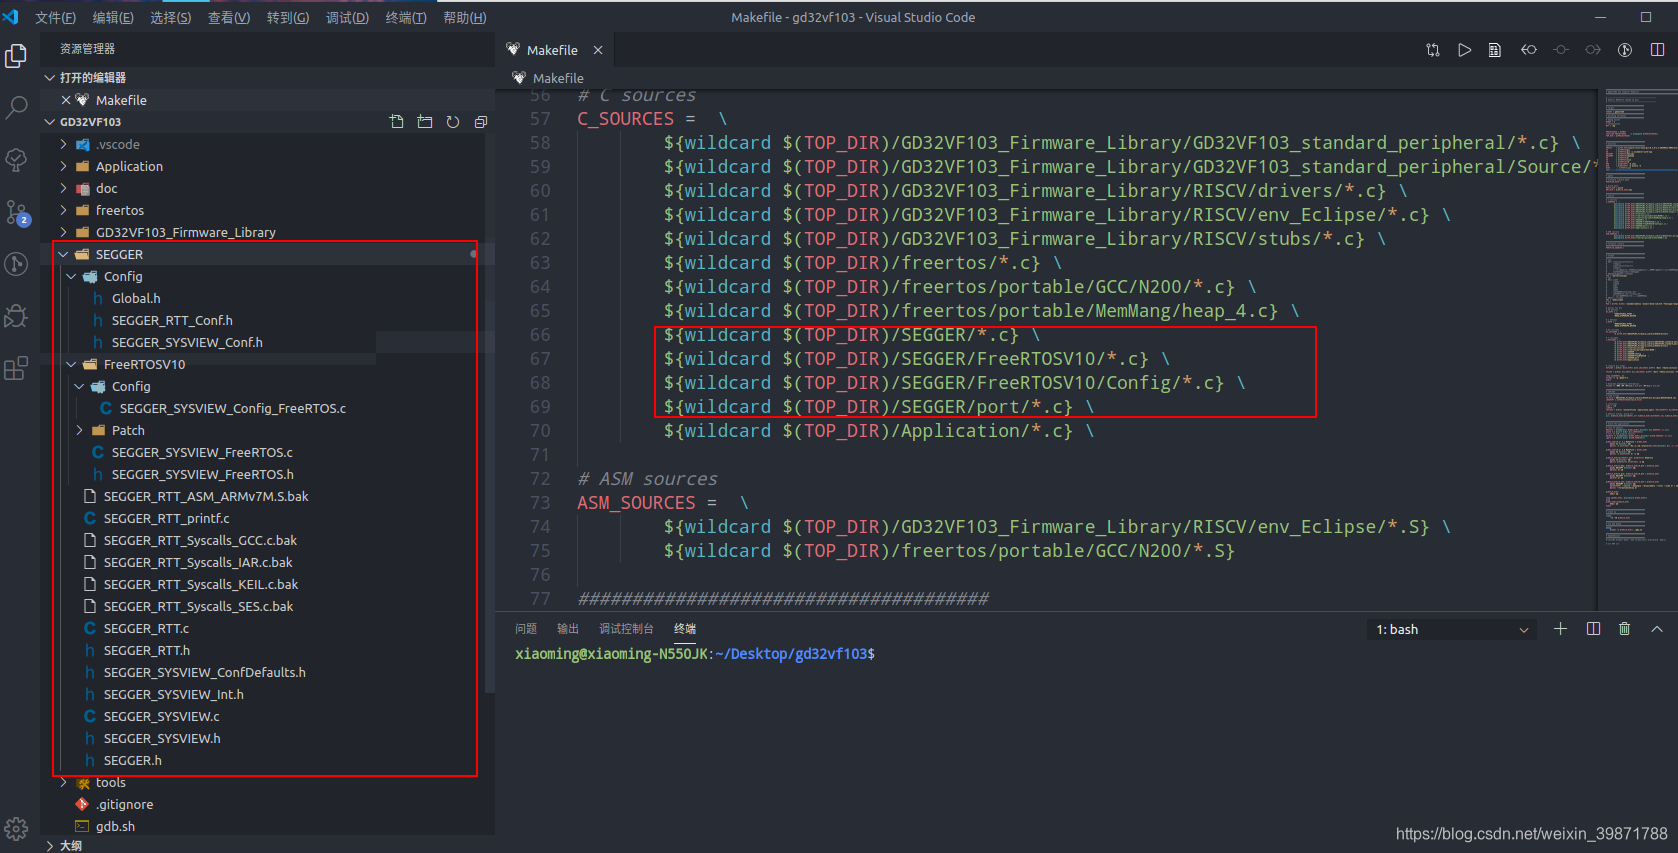
Task: Click the Run play icon in editor toolbar
Action: [1465, 50]
